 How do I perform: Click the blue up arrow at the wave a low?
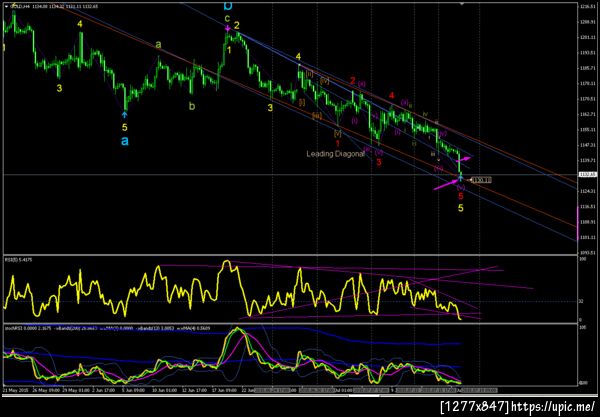(125, 114)
